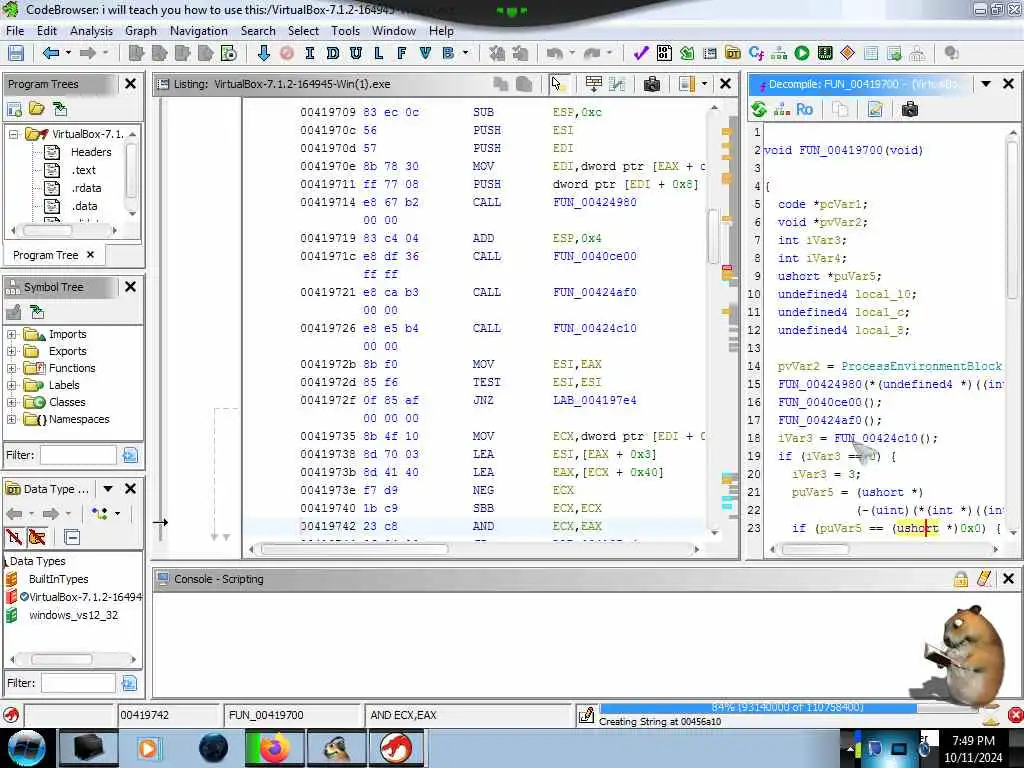Open the Navigation menu
Viewport: 1024px width, 768px height.
coord(199,31)
